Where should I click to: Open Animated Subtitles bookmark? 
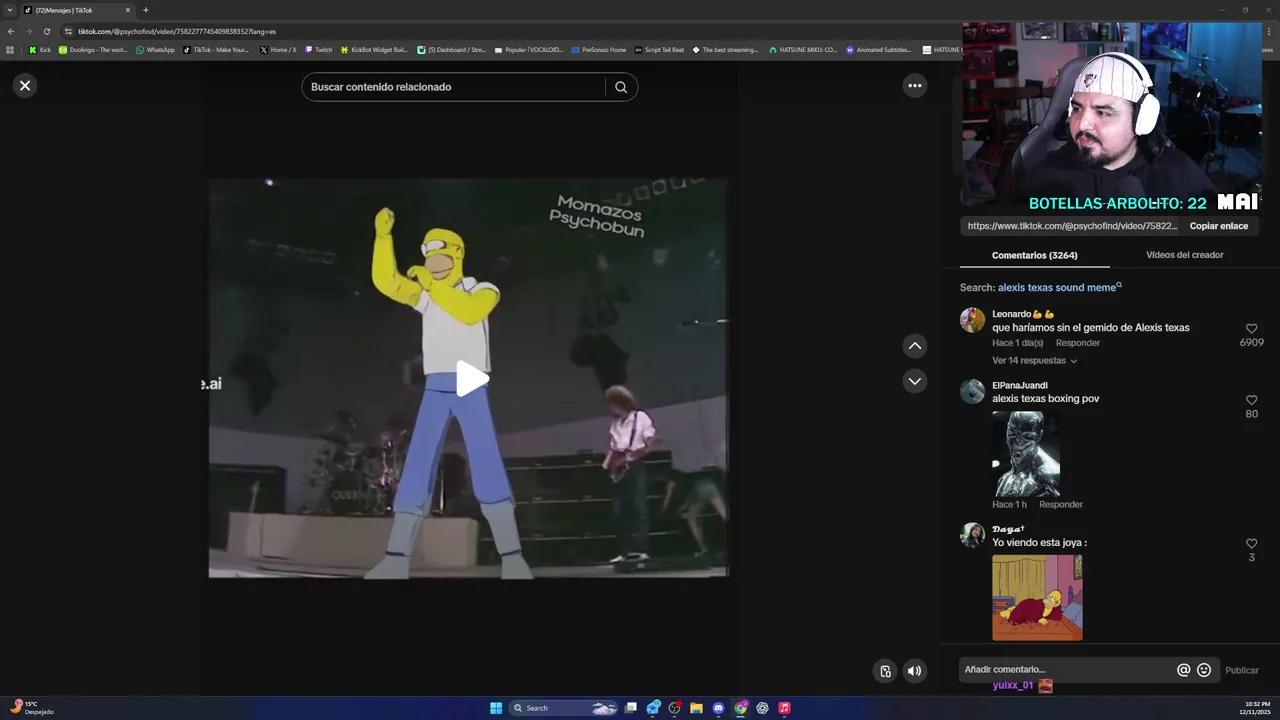(x=879, y=49)
